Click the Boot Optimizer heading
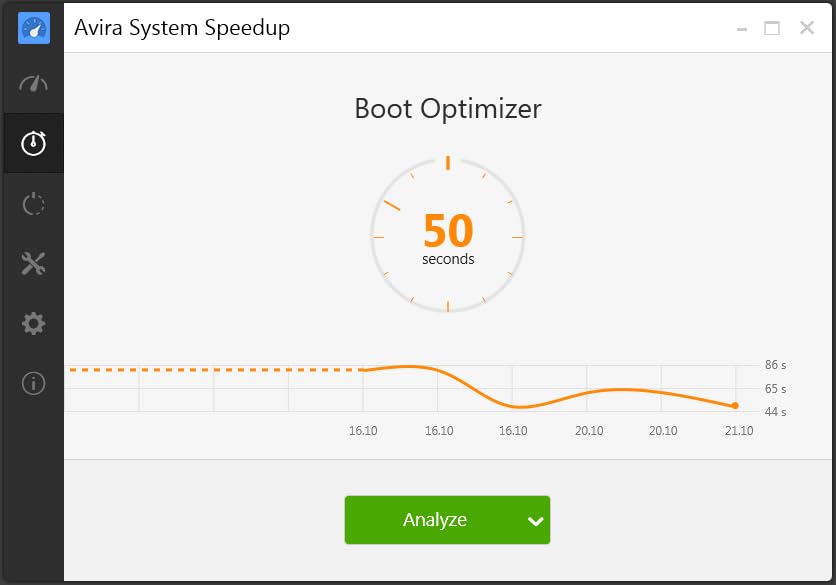Screen dimensions: 836x585 (x=448, y=108)
